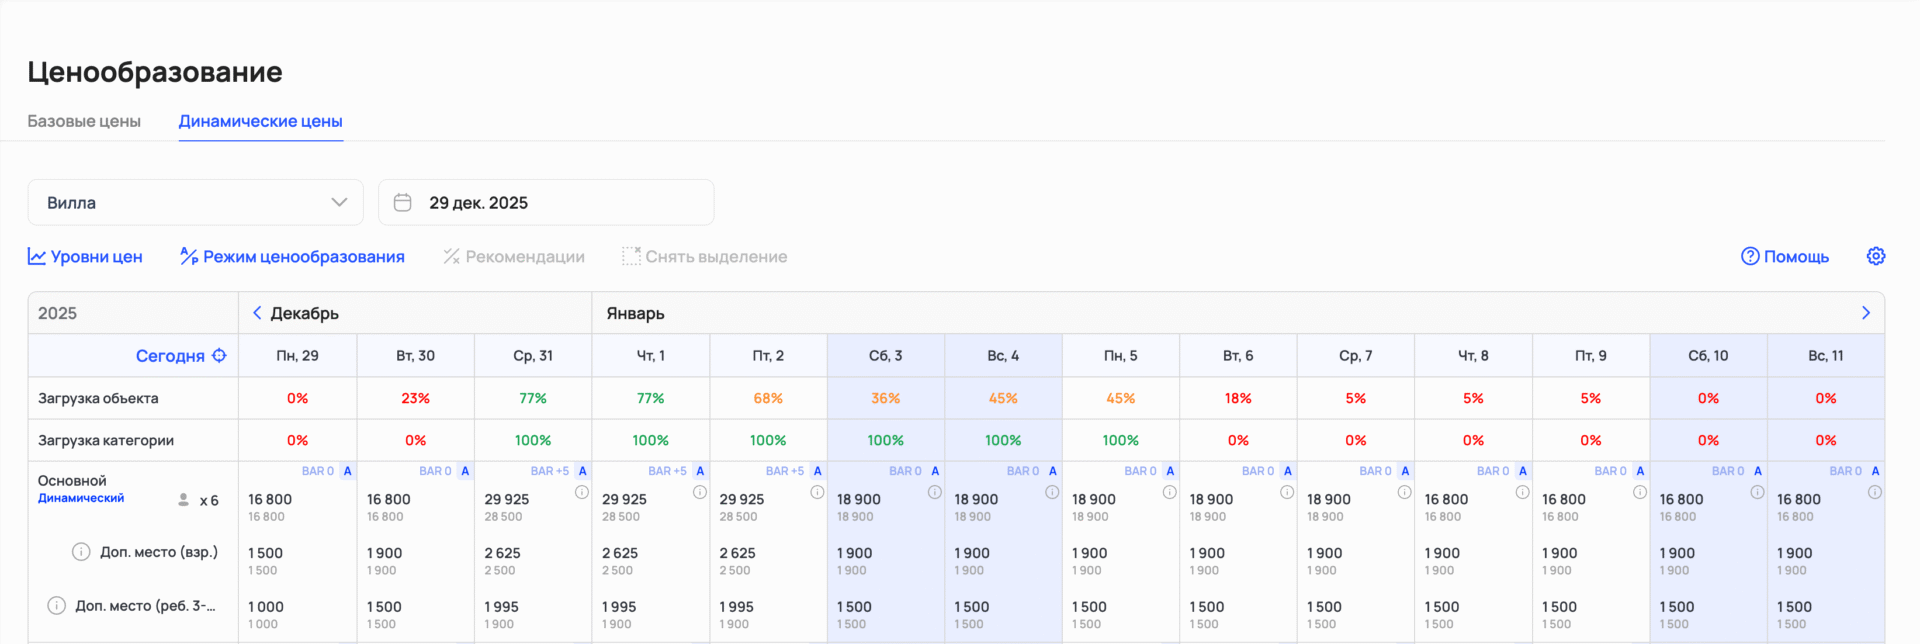
Task: Click the calendar icon in date field
Action: click(x=403, y=203)
